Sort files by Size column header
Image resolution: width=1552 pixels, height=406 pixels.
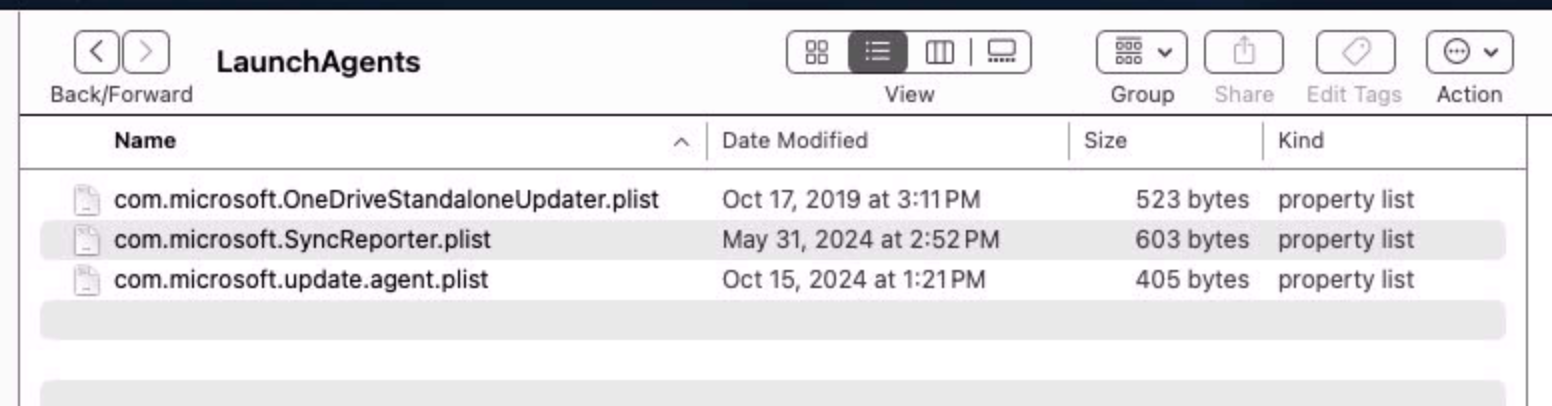pos(1105,141)
